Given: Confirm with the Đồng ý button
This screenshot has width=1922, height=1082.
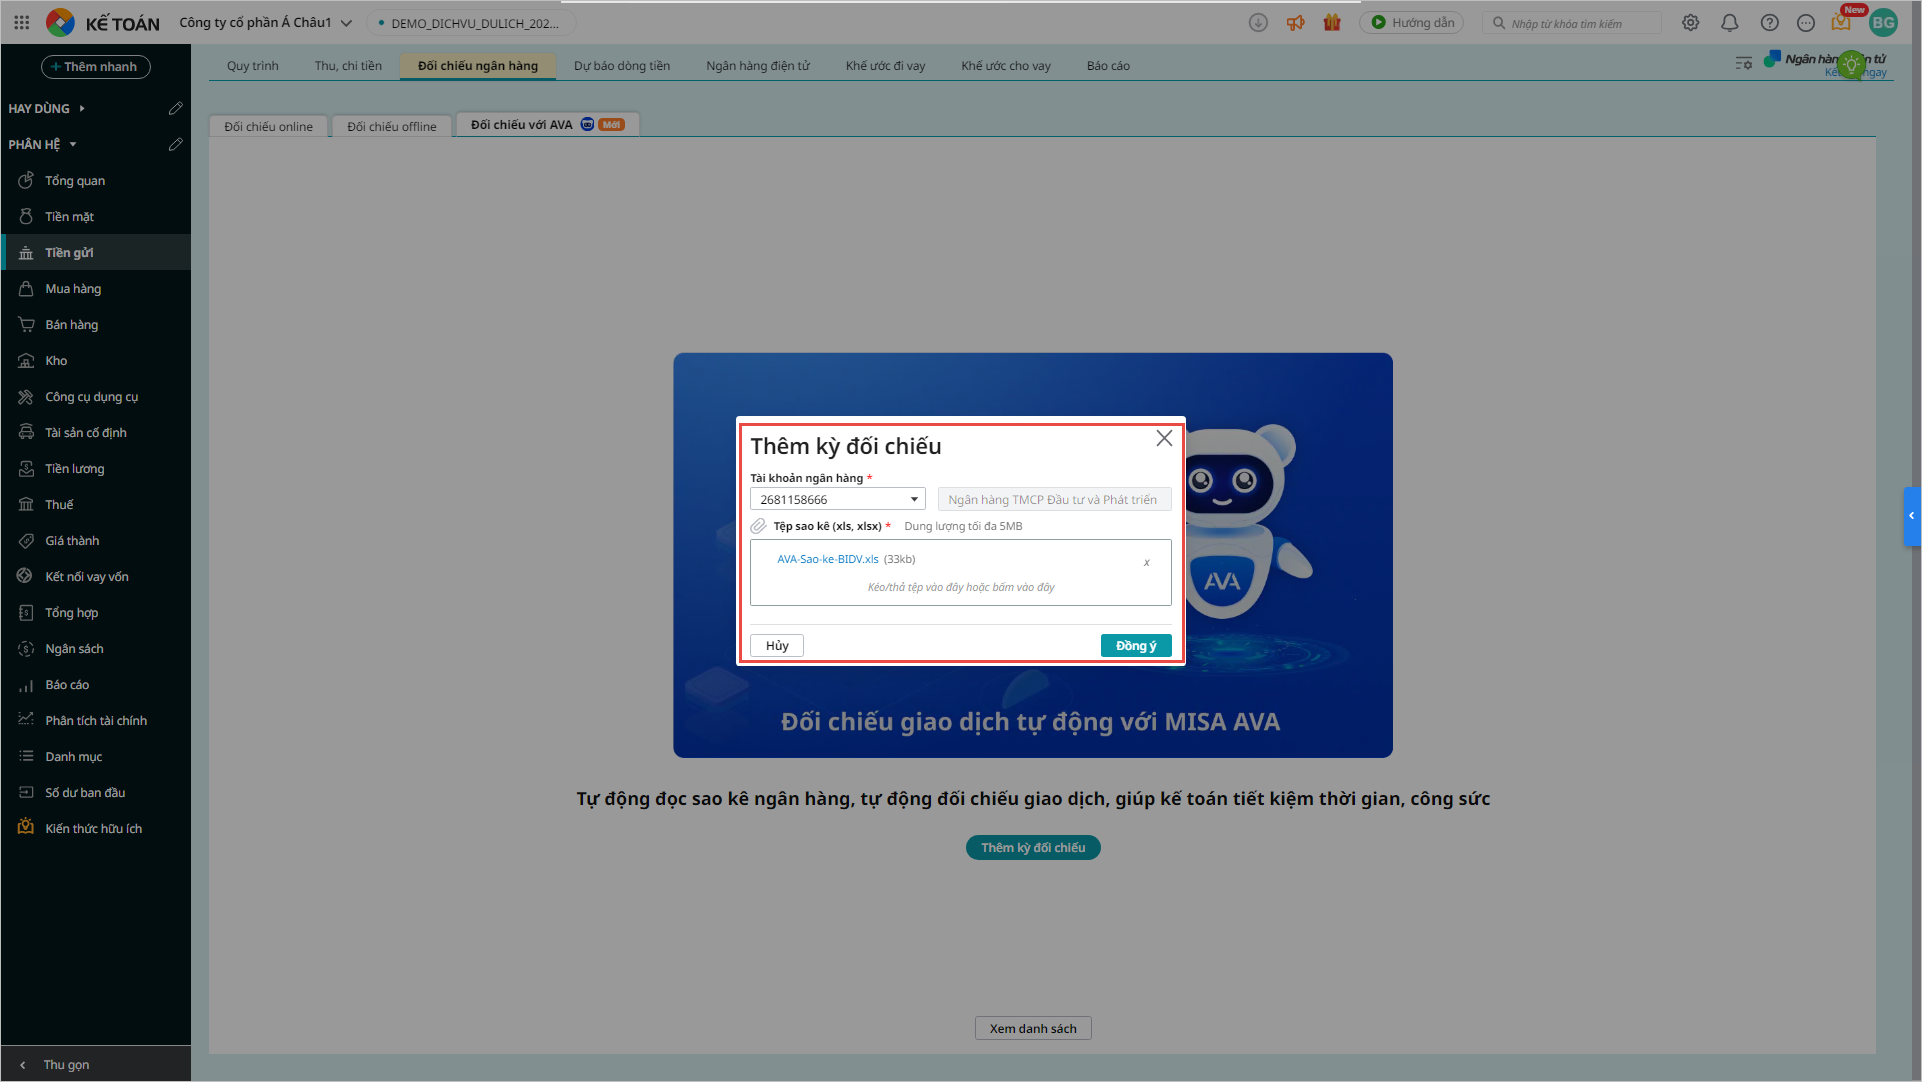Looking at the screenshot, I should point(1136,646).
